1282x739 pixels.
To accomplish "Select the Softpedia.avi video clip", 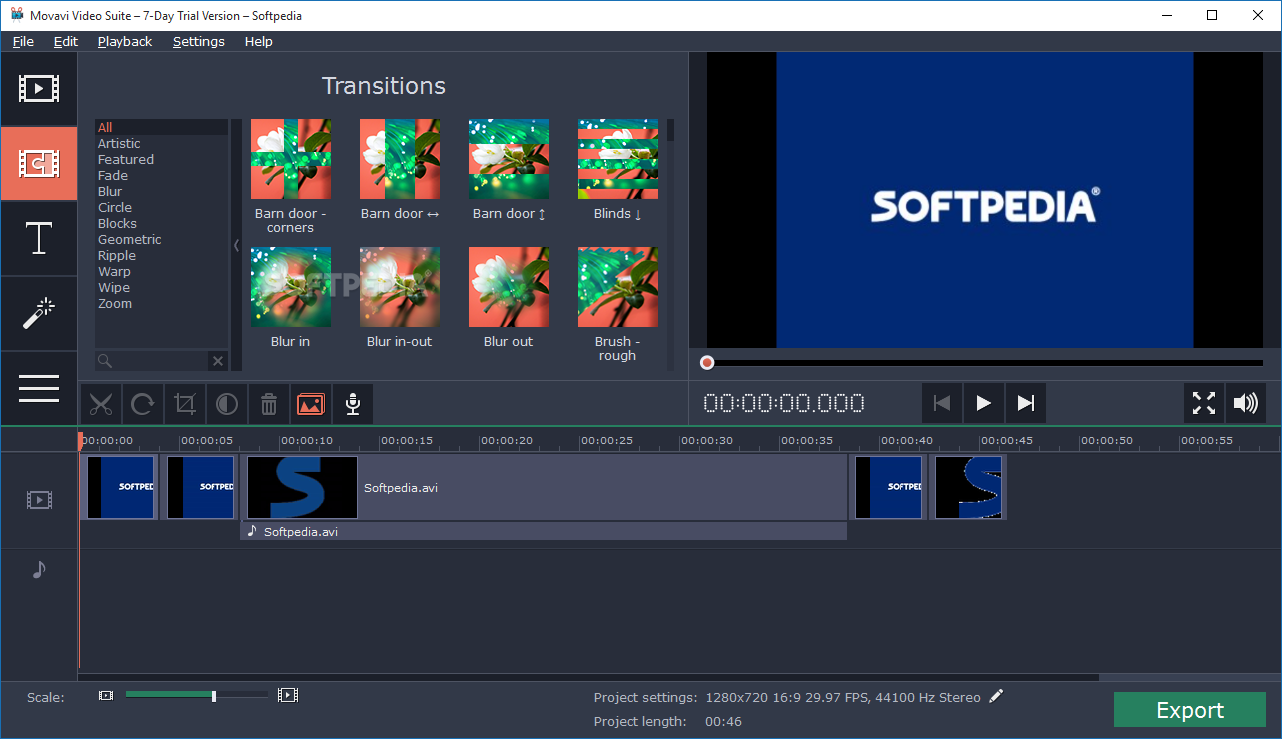I will click(545, 488).
